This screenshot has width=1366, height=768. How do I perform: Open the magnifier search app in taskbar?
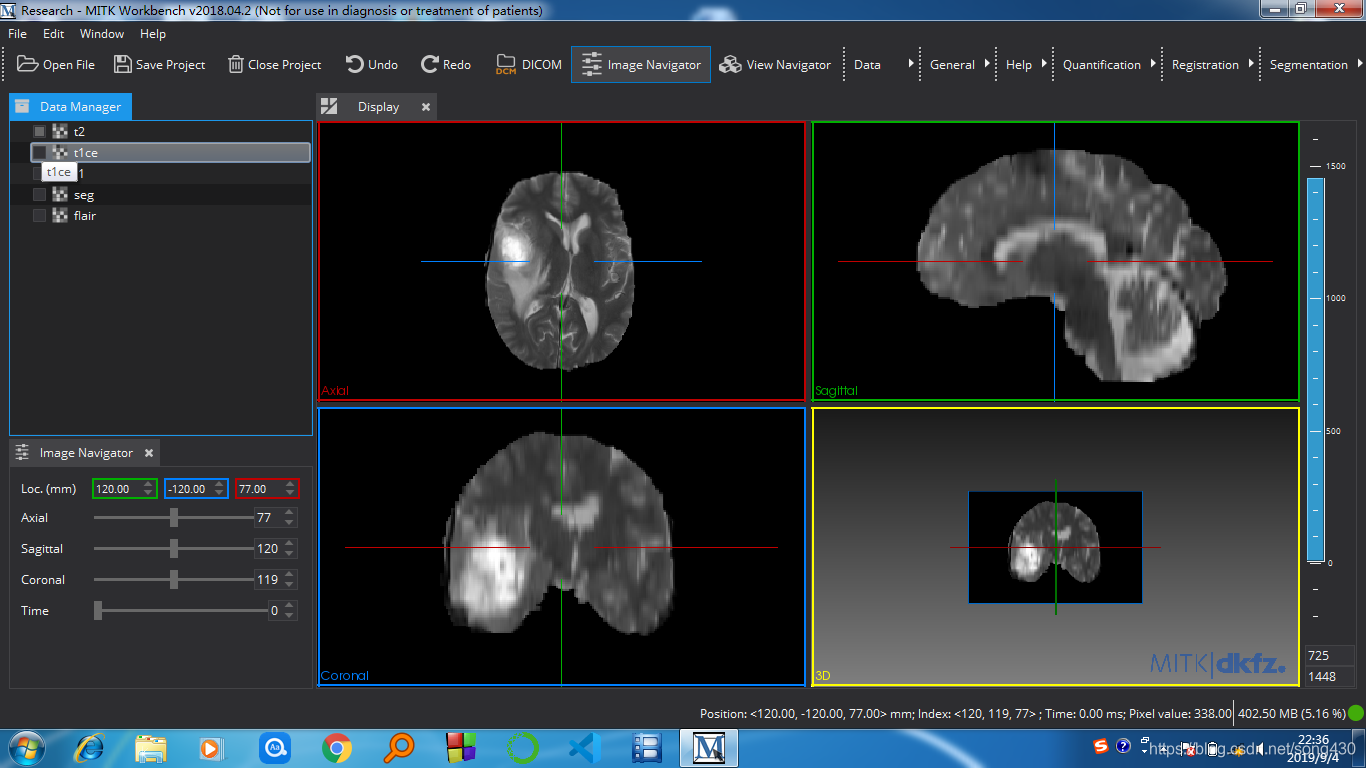pos(399,748)
